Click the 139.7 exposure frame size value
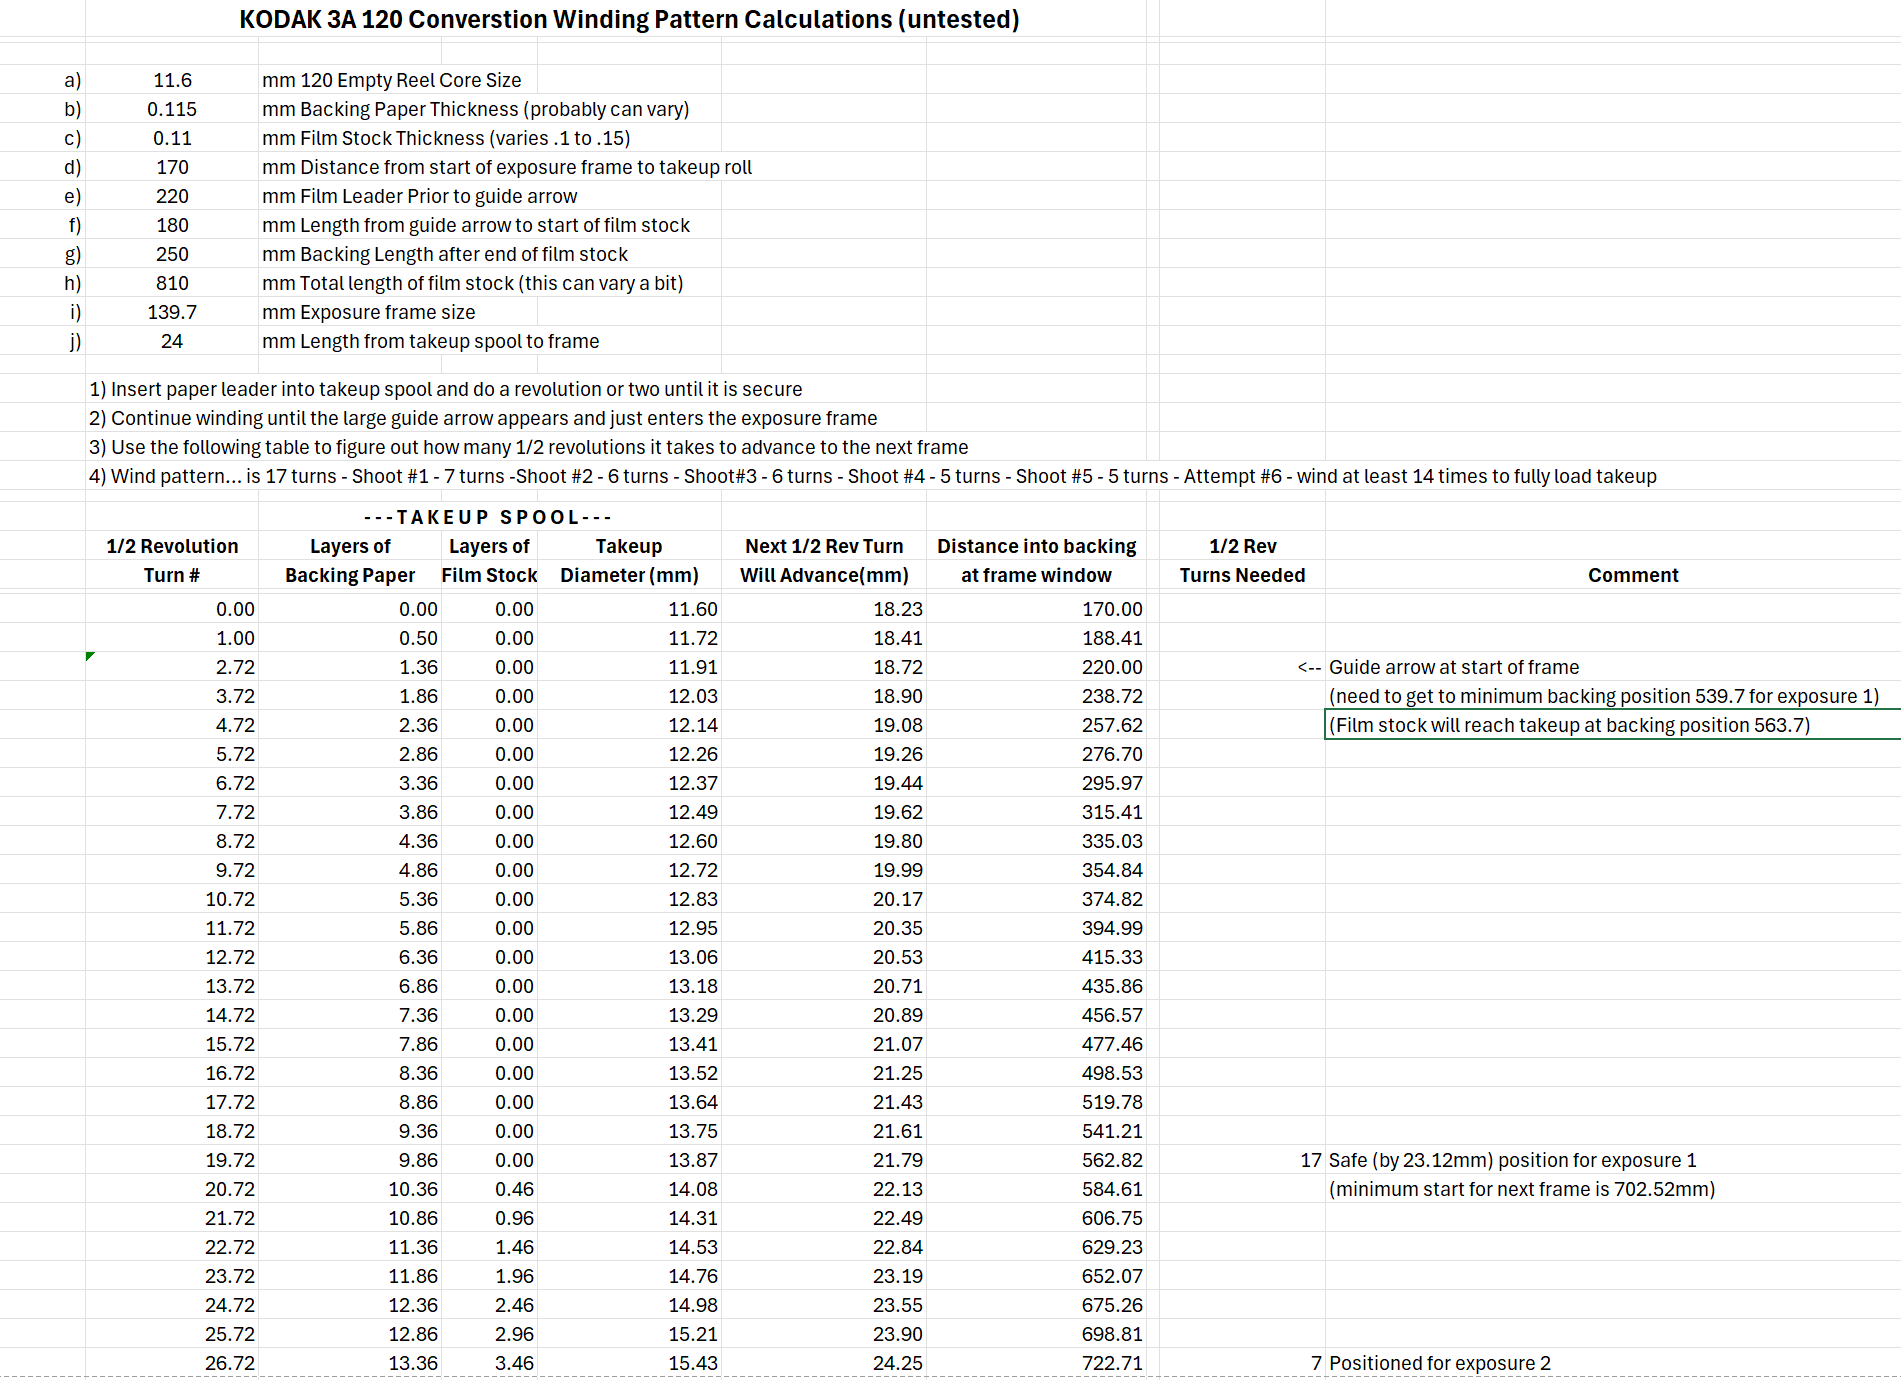 [172, 312]
